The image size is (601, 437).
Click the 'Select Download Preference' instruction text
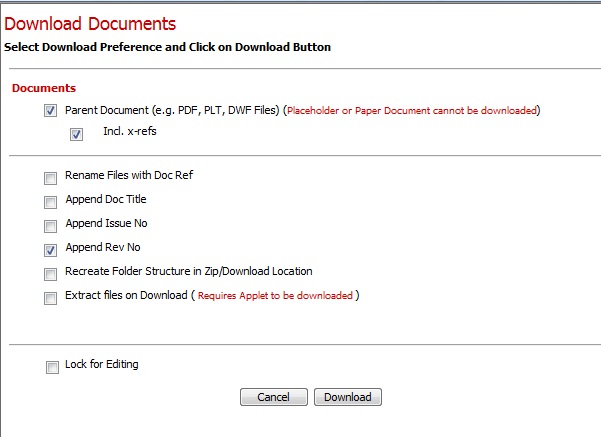click(x=167, y=47)
